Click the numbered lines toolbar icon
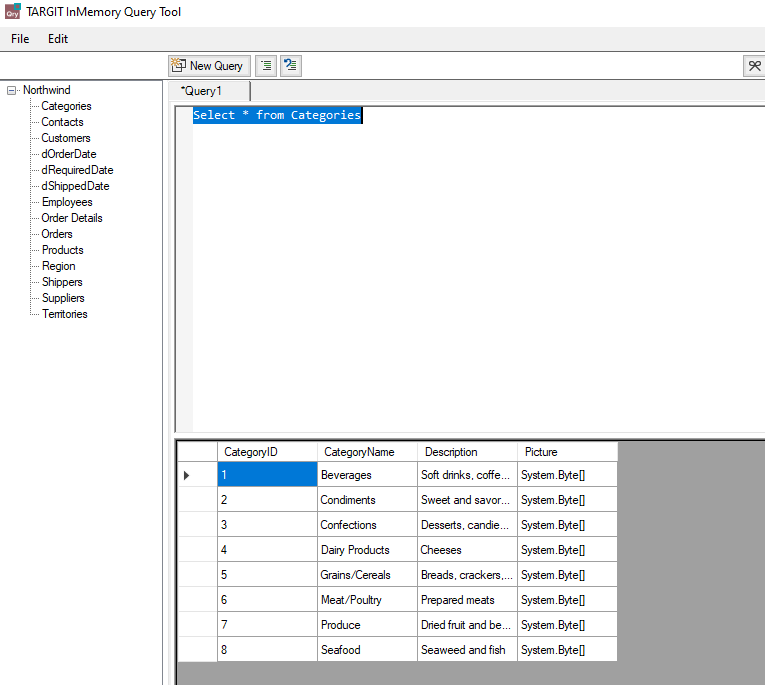 click(x=291, y=66)
